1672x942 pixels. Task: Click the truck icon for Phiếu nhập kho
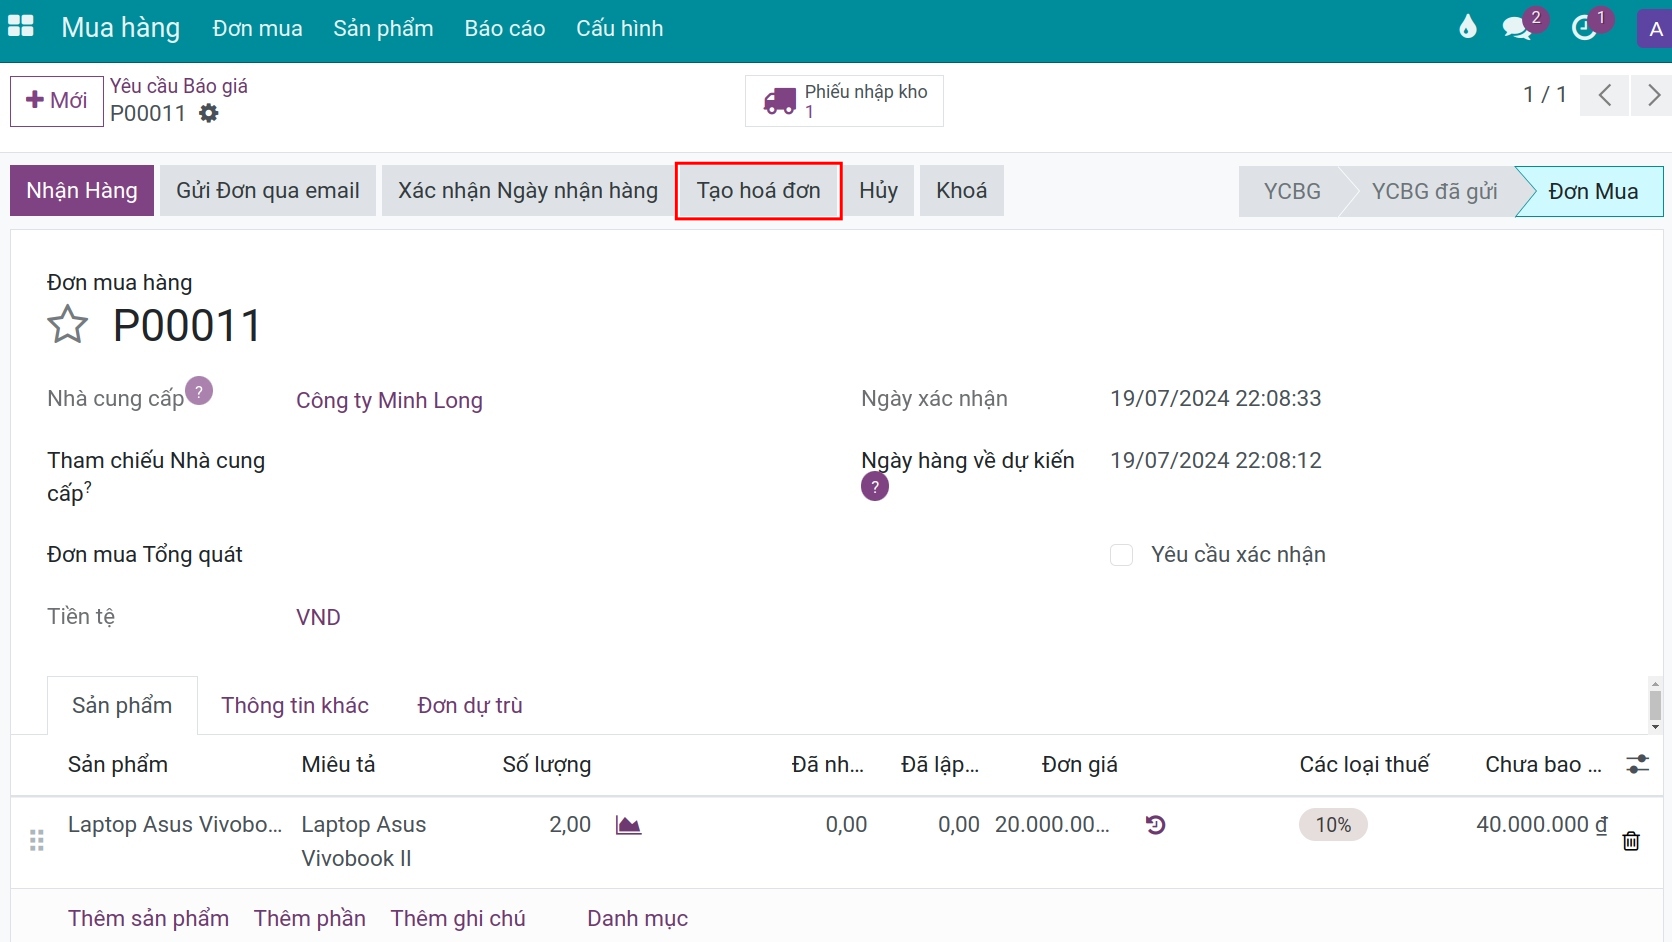click(x=780, y=101)
